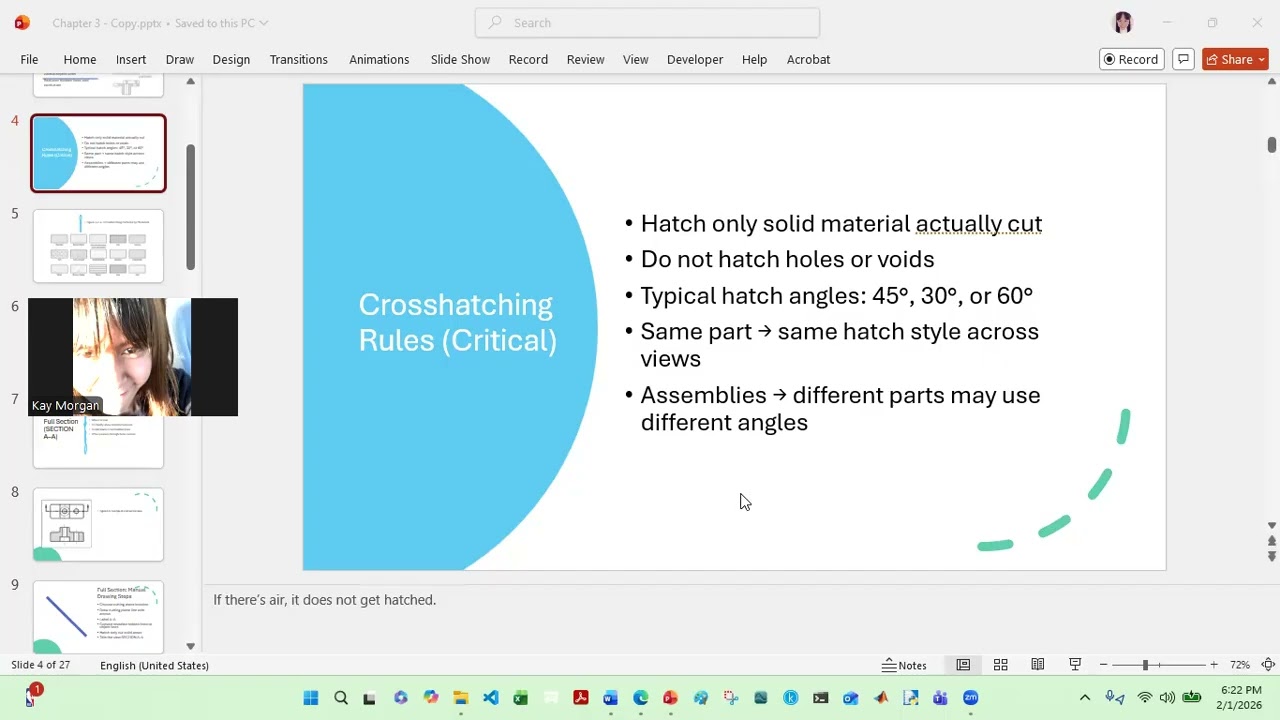Go to the Transitions tab
Viewport: 1280px width, 720px height.
click(299, 59)
